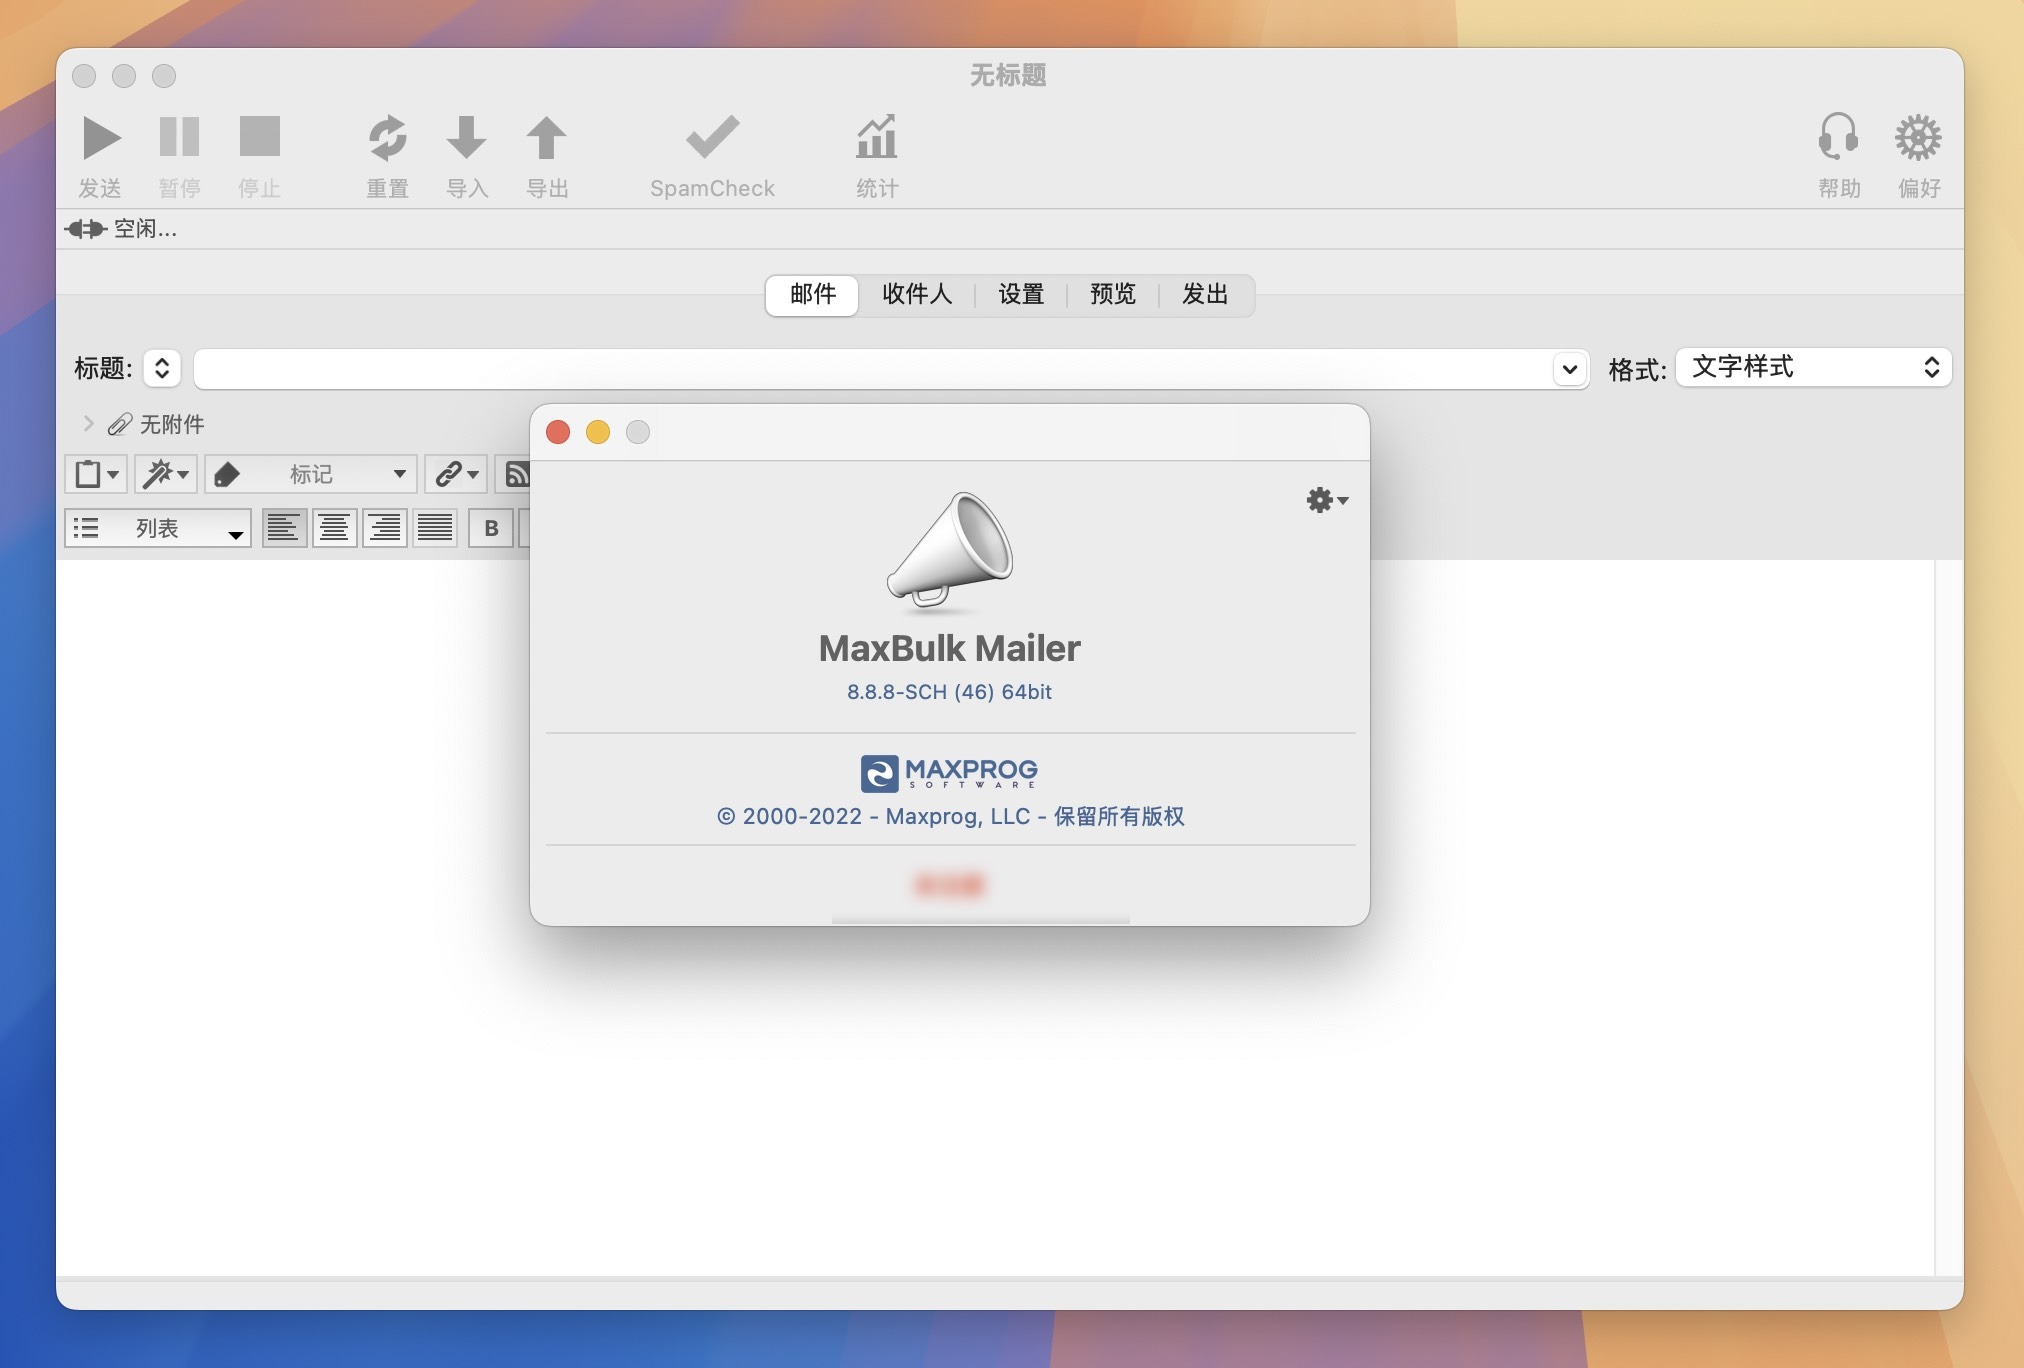Run SpamCheck from the toolbar
Screen dimensions: 2024x1368
(x=711, y=138)
